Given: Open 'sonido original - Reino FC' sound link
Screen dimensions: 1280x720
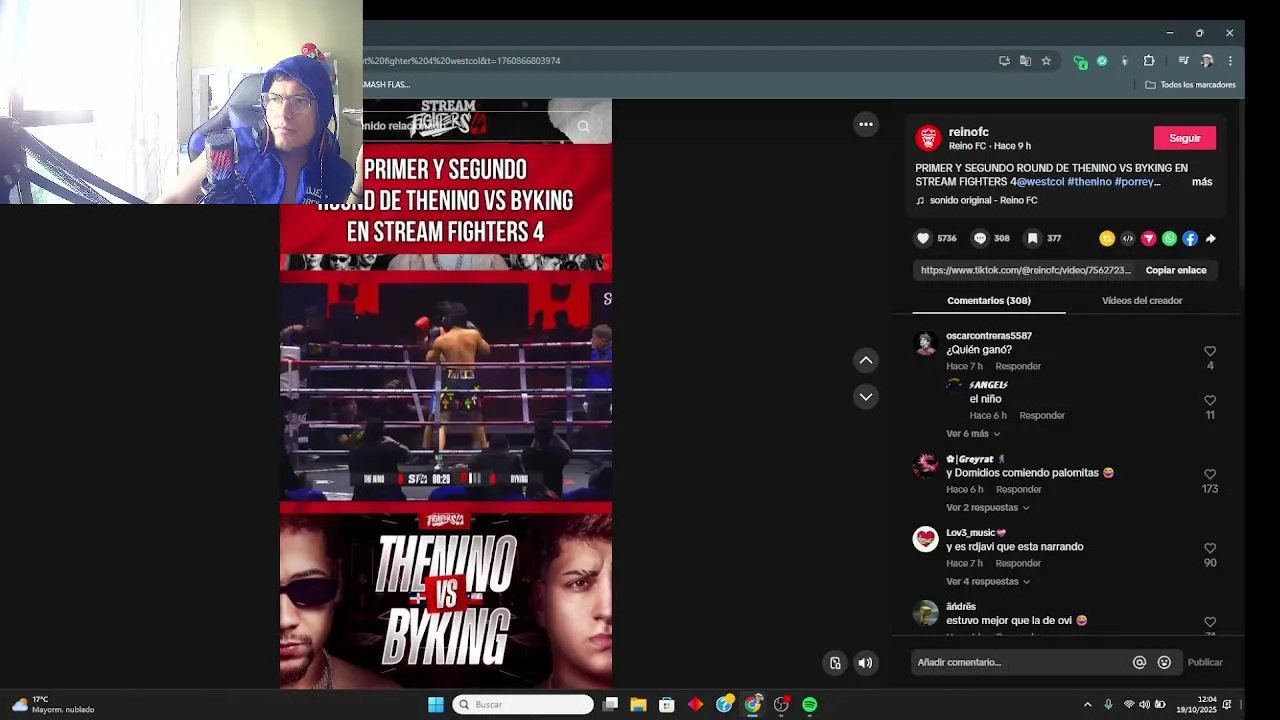Looking at the screenshot, I should [x=983, y=201].
